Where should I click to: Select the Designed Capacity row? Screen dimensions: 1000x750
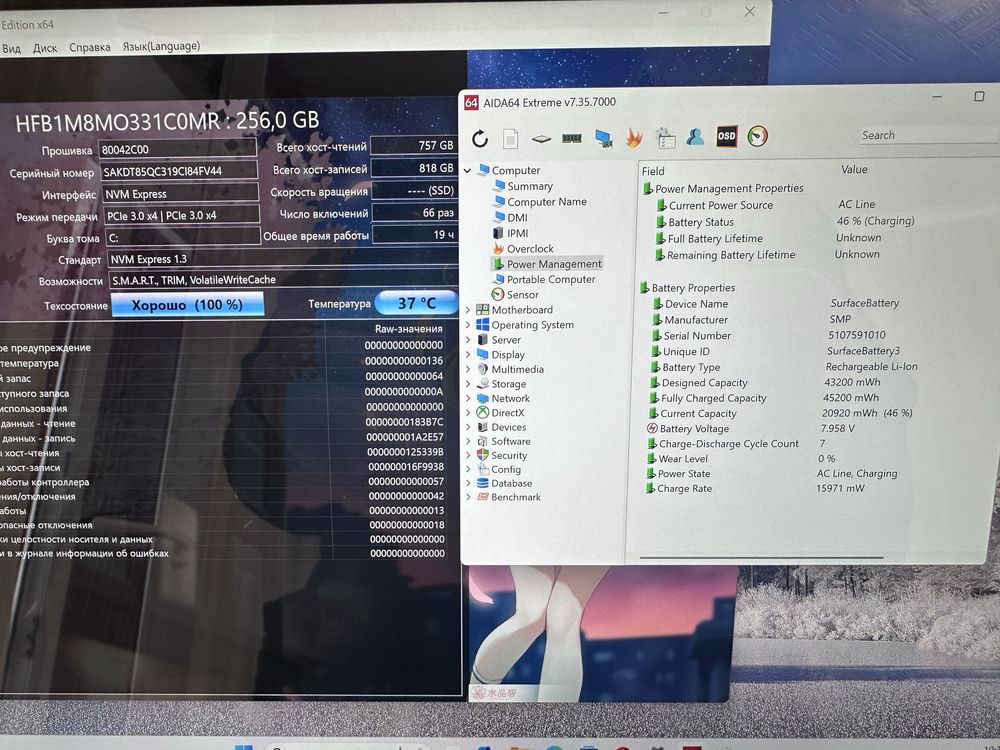point(765,383)
